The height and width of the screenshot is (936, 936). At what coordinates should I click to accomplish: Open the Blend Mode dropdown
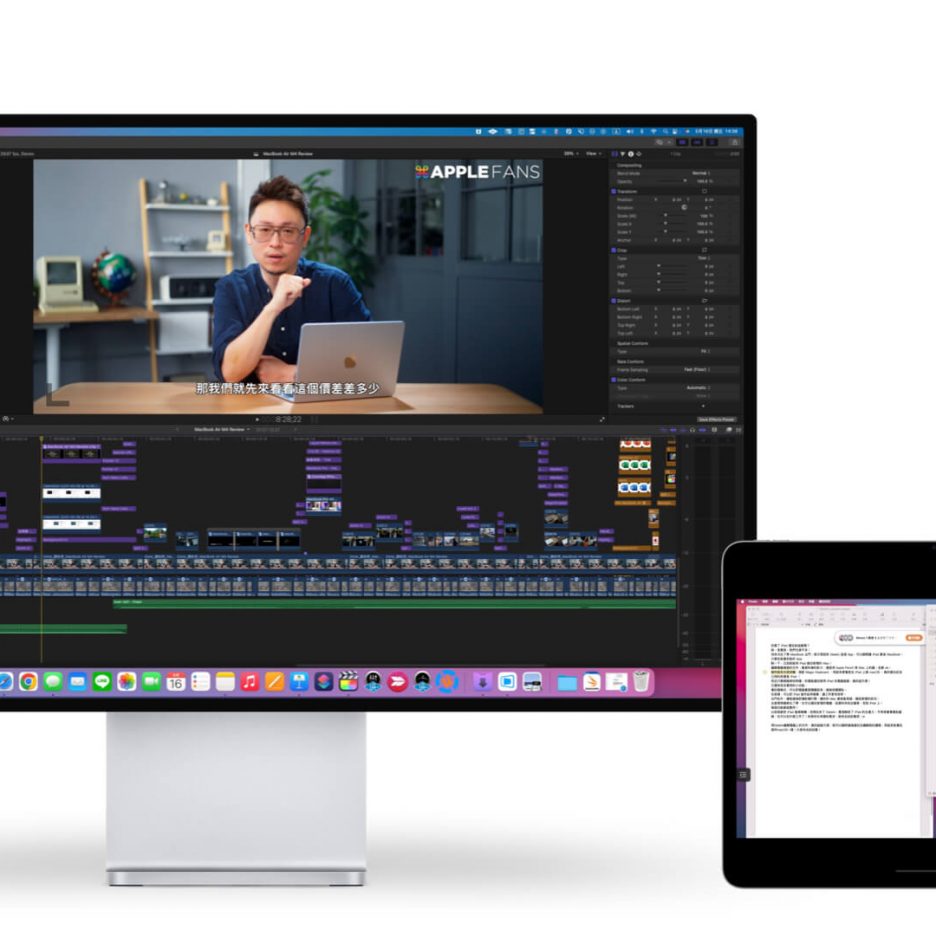tap(702, 173)
